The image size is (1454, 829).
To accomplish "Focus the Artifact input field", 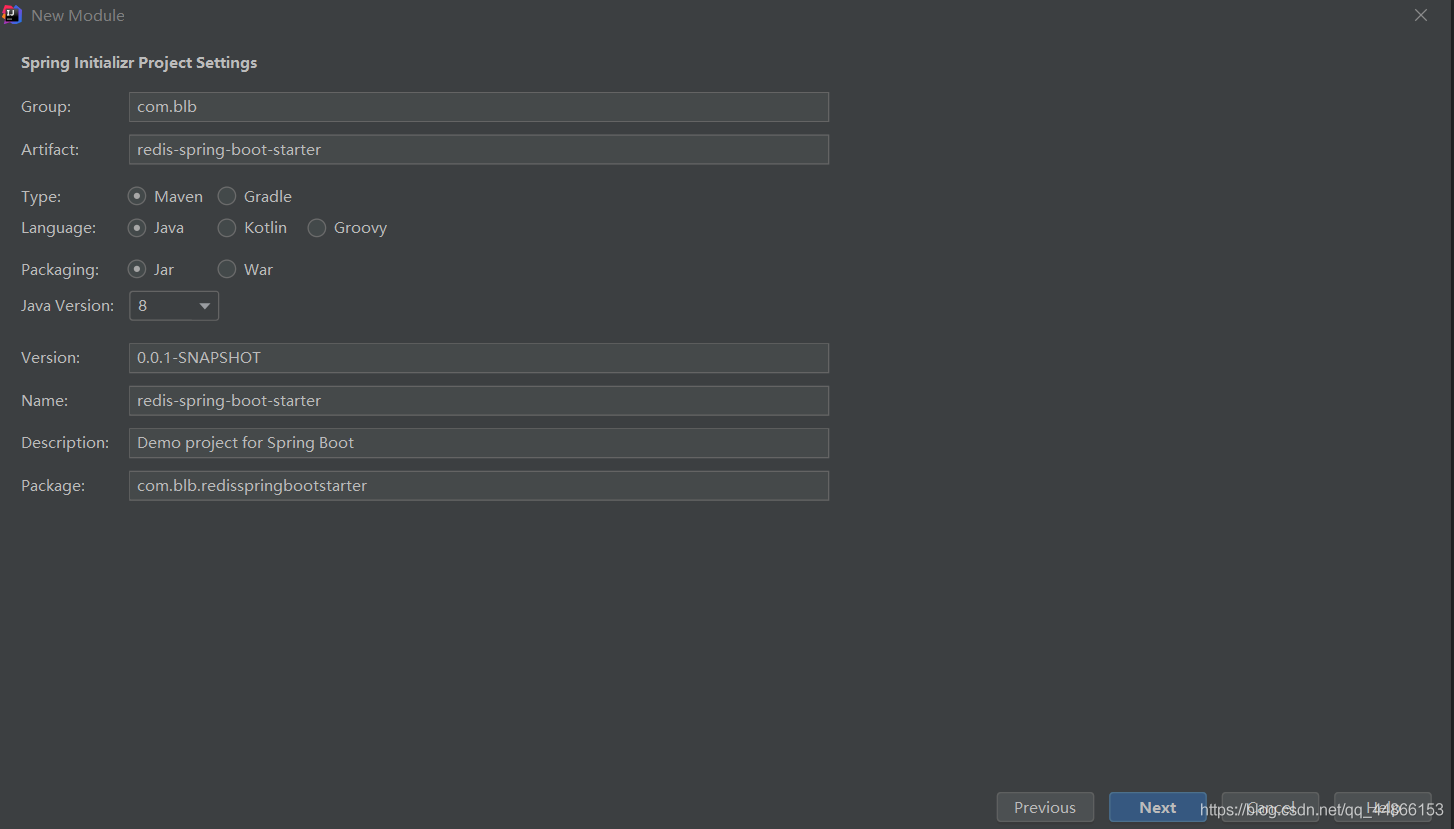I will coord(479,150).
